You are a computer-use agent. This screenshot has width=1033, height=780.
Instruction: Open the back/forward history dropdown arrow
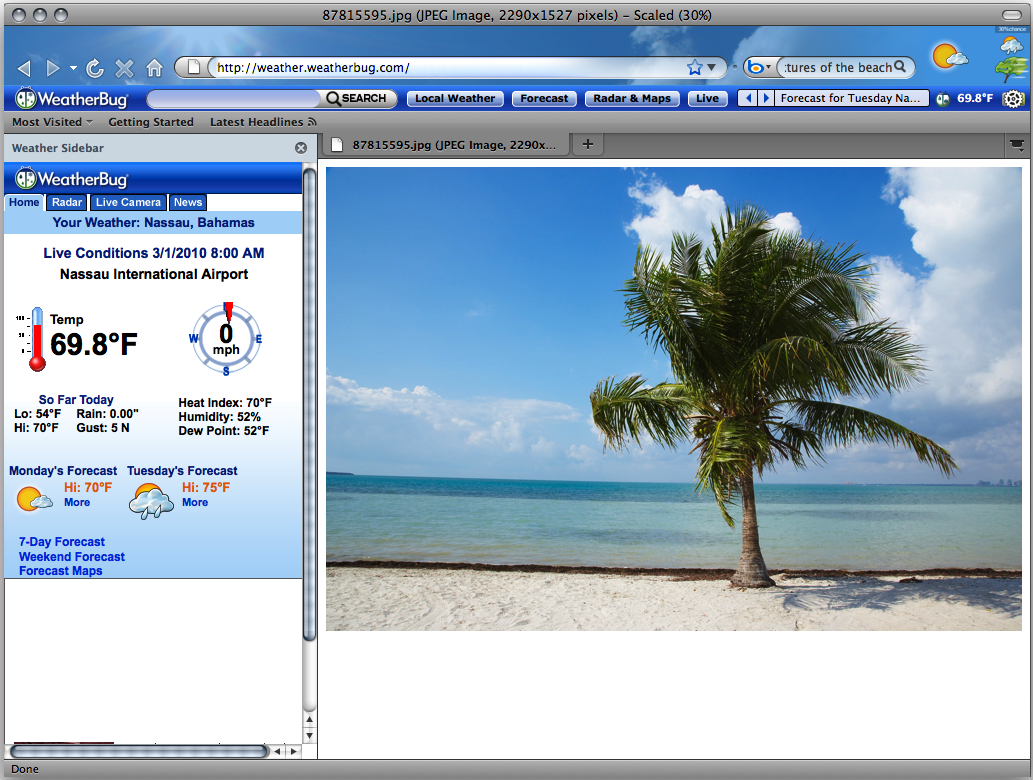[x=73, y=68]
